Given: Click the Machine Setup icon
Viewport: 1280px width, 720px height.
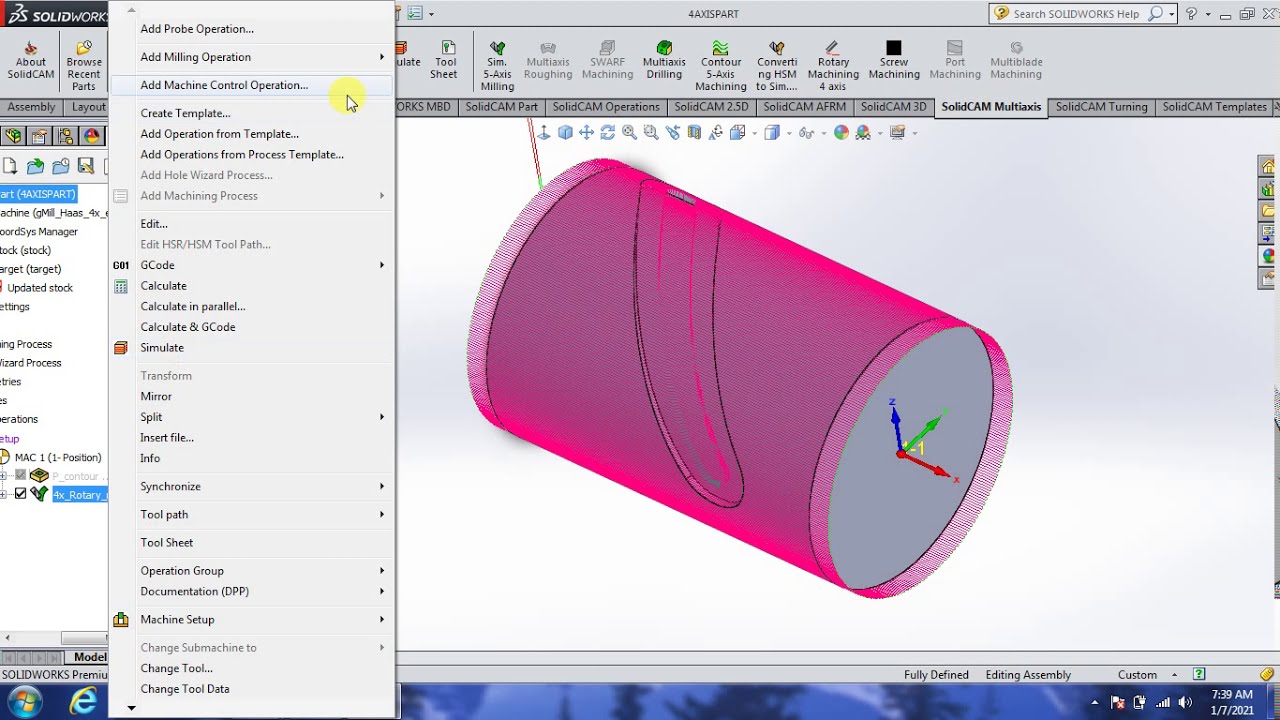Looking at the screenshot, I should pyautogui.click(x=121, y=620).
